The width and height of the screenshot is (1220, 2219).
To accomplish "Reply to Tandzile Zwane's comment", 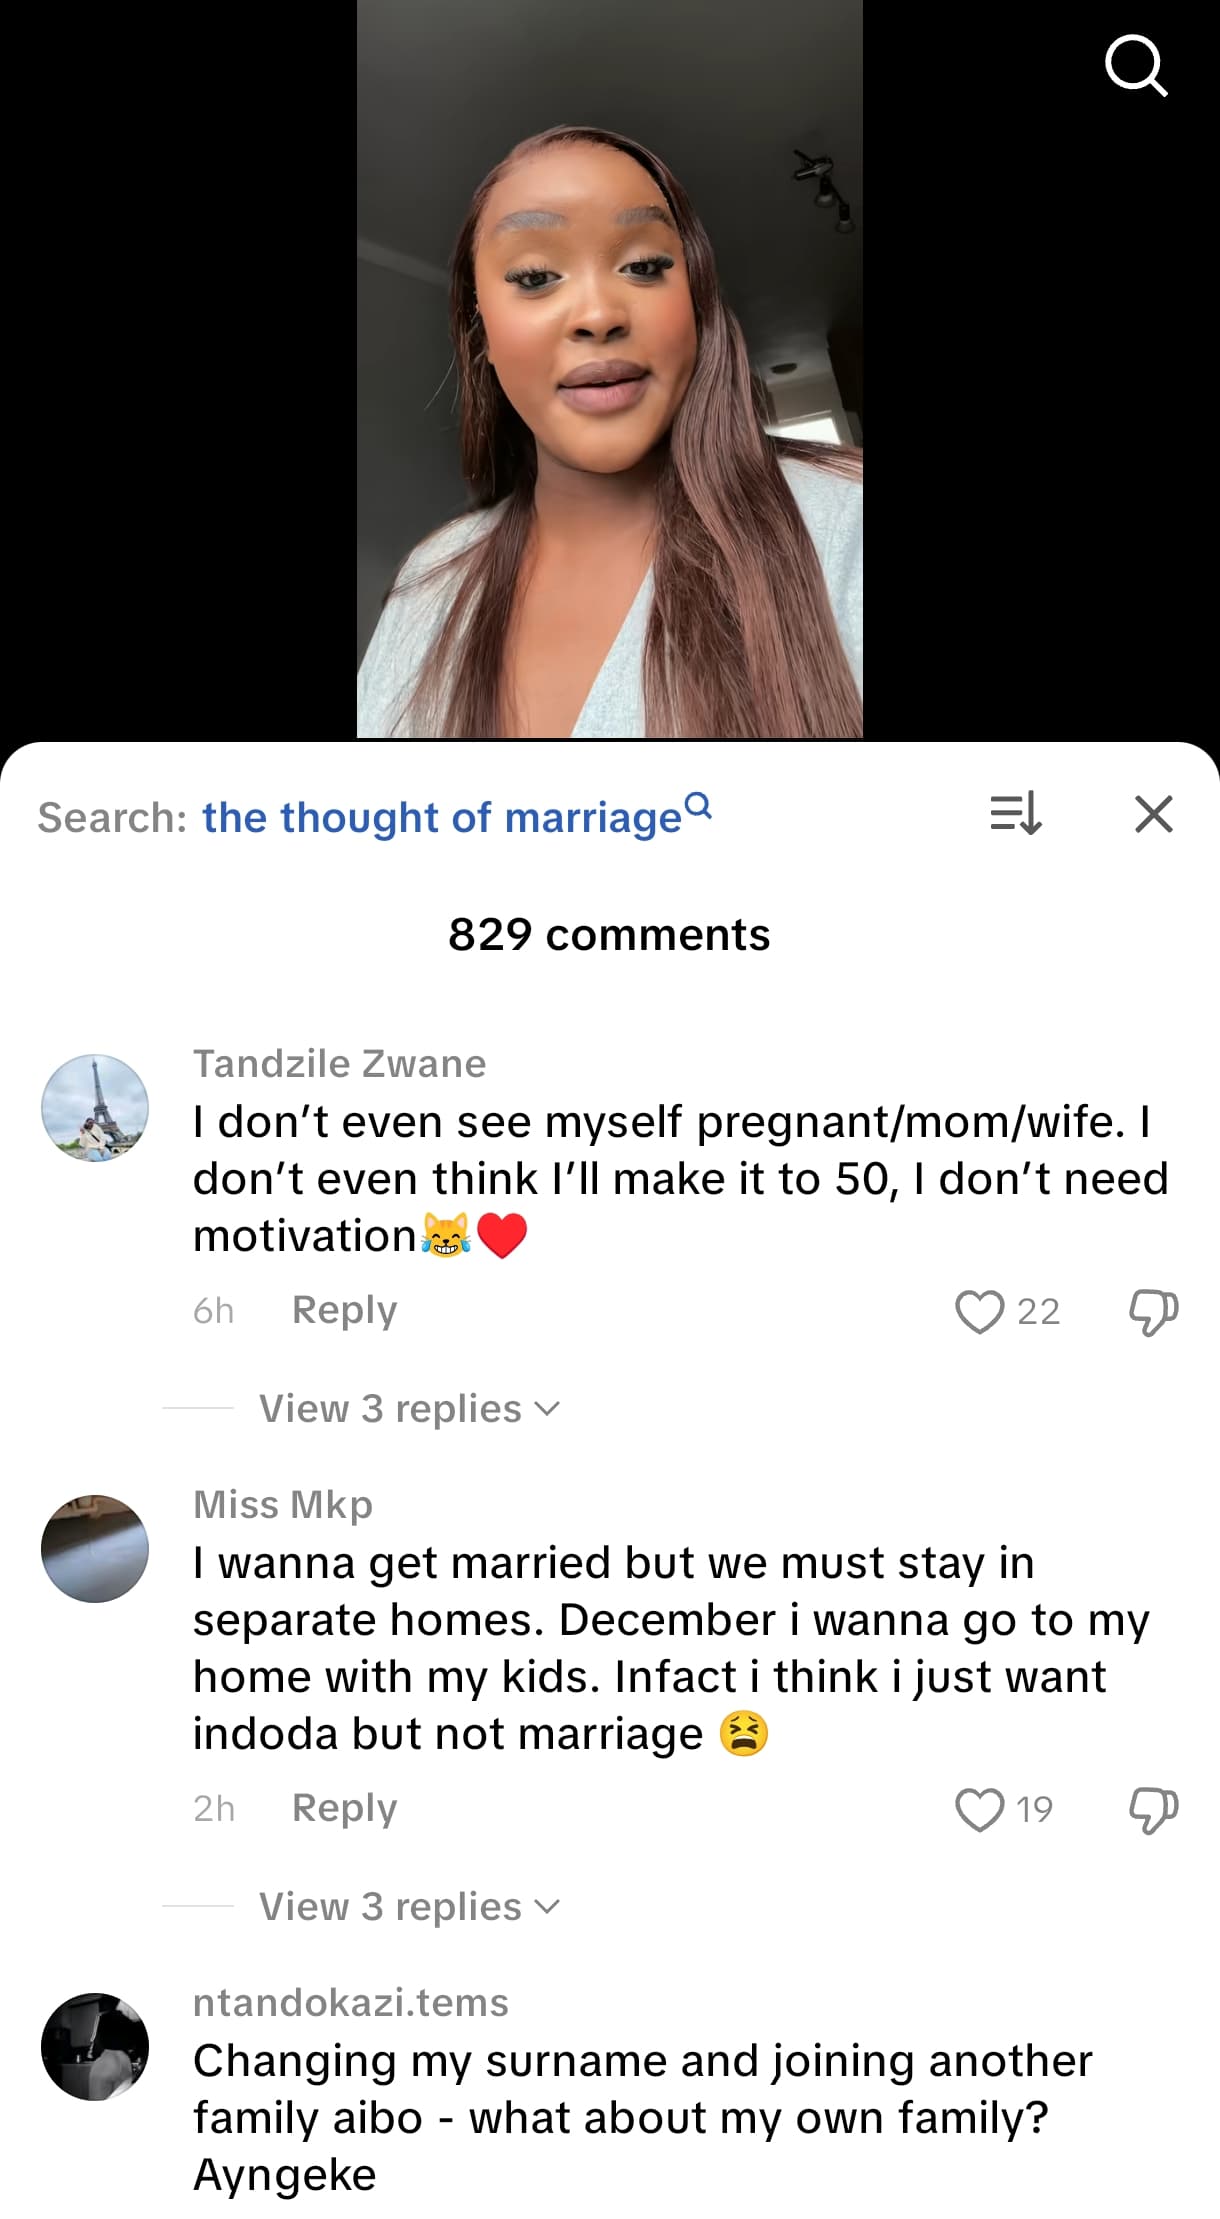I will [x=344, y=1310].
